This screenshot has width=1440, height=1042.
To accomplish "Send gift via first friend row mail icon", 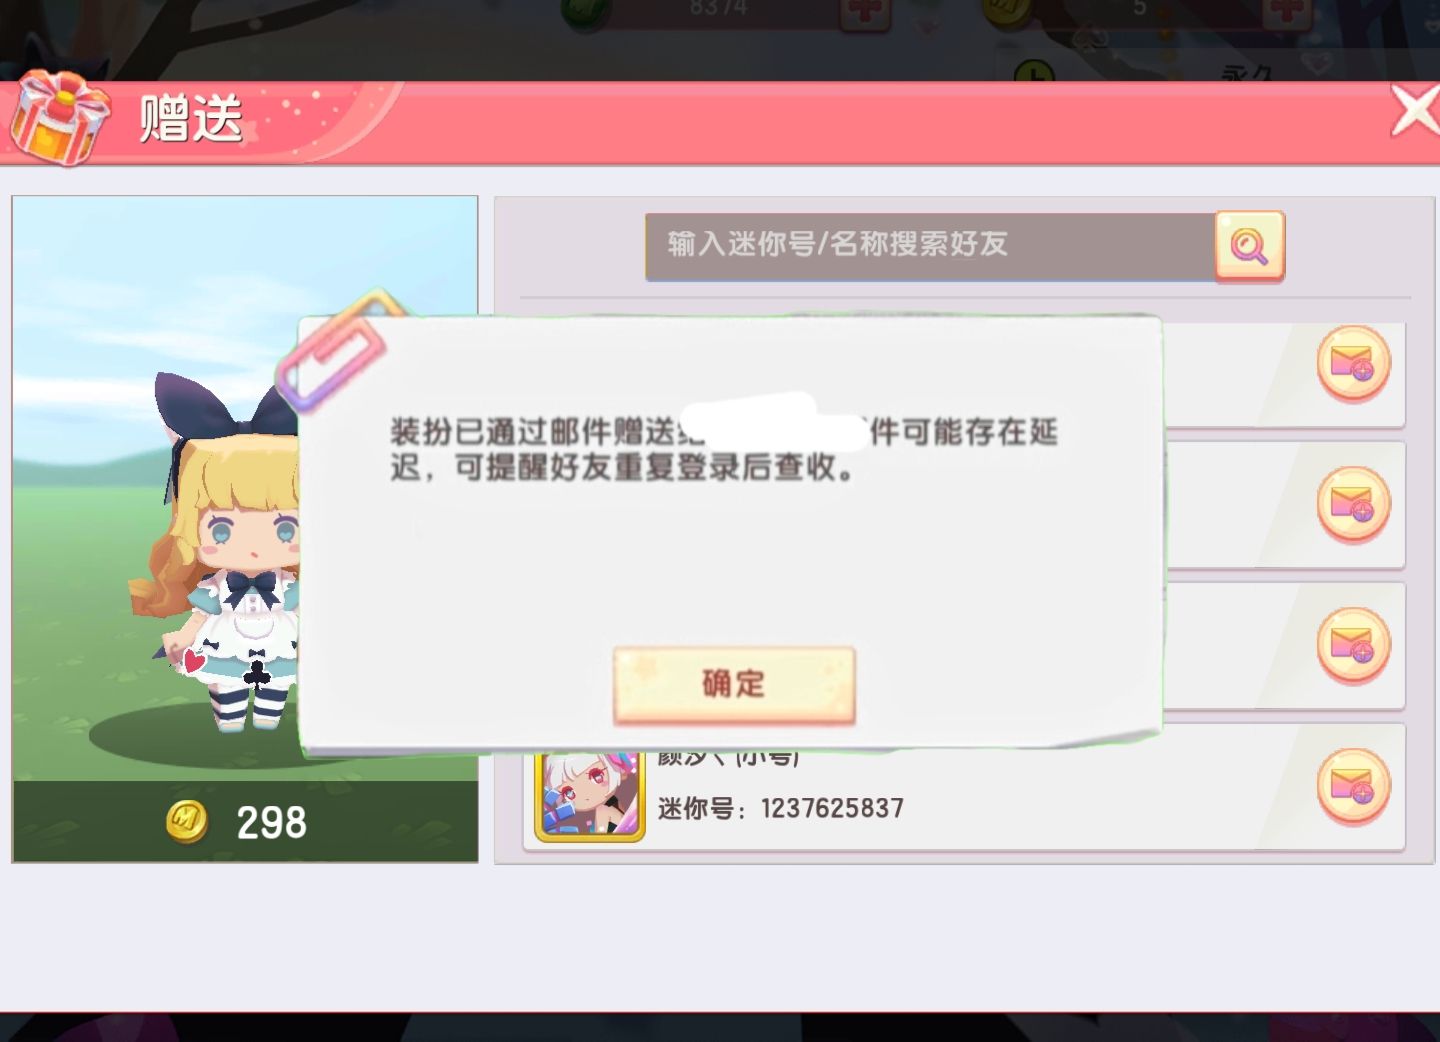I will pyautogui.click(x=1353, y=364).
